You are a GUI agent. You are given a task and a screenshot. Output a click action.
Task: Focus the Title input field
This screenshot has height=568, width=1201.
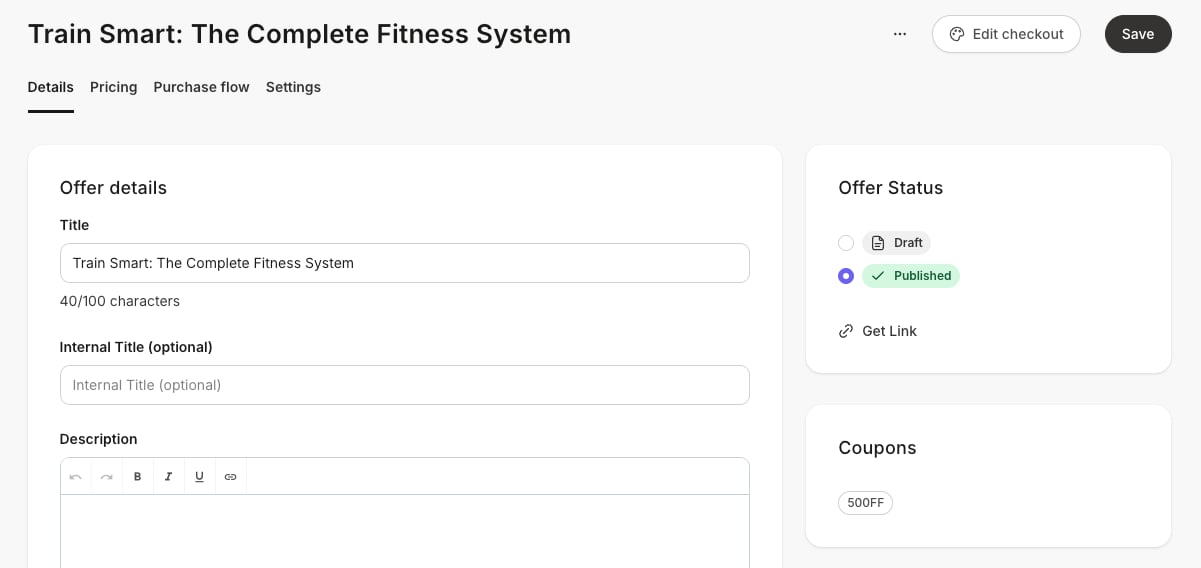pos(405,263)
